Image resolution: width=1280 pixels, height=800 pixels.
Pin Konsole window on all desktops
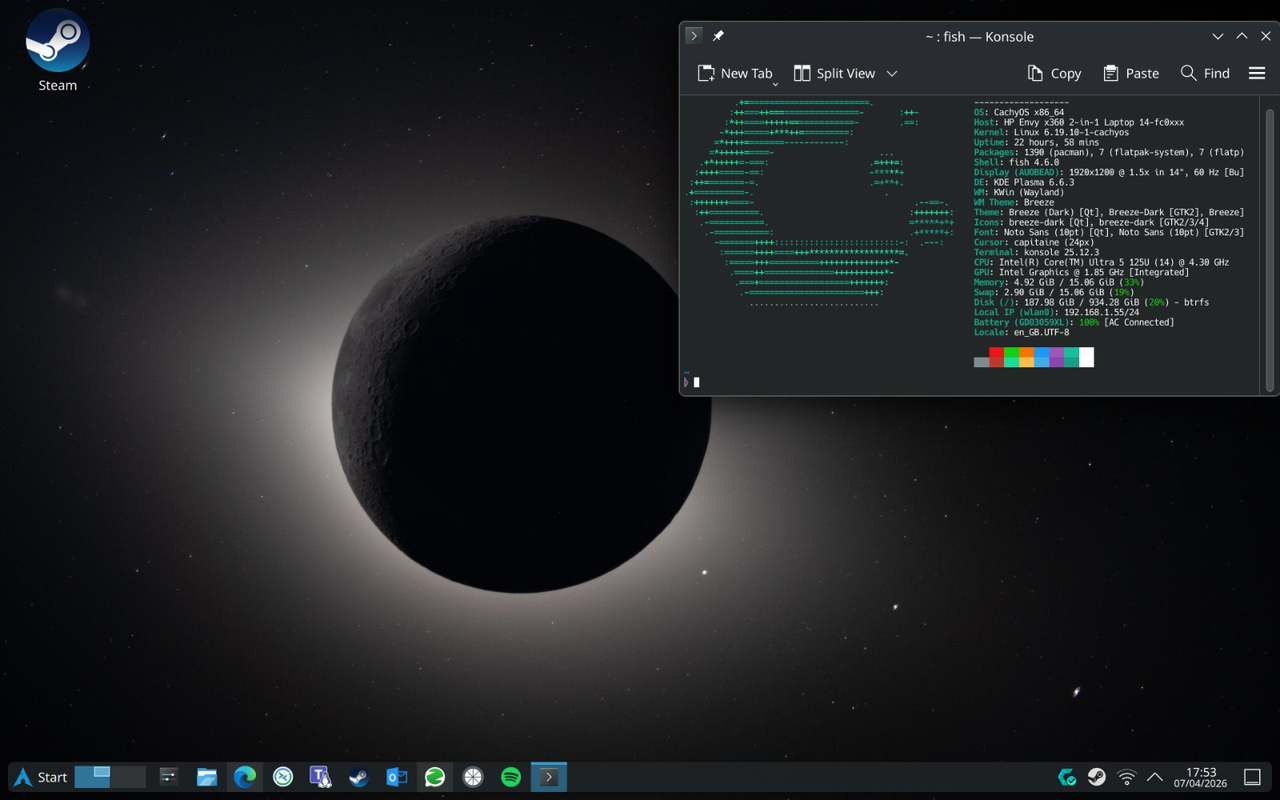point(718,36)
